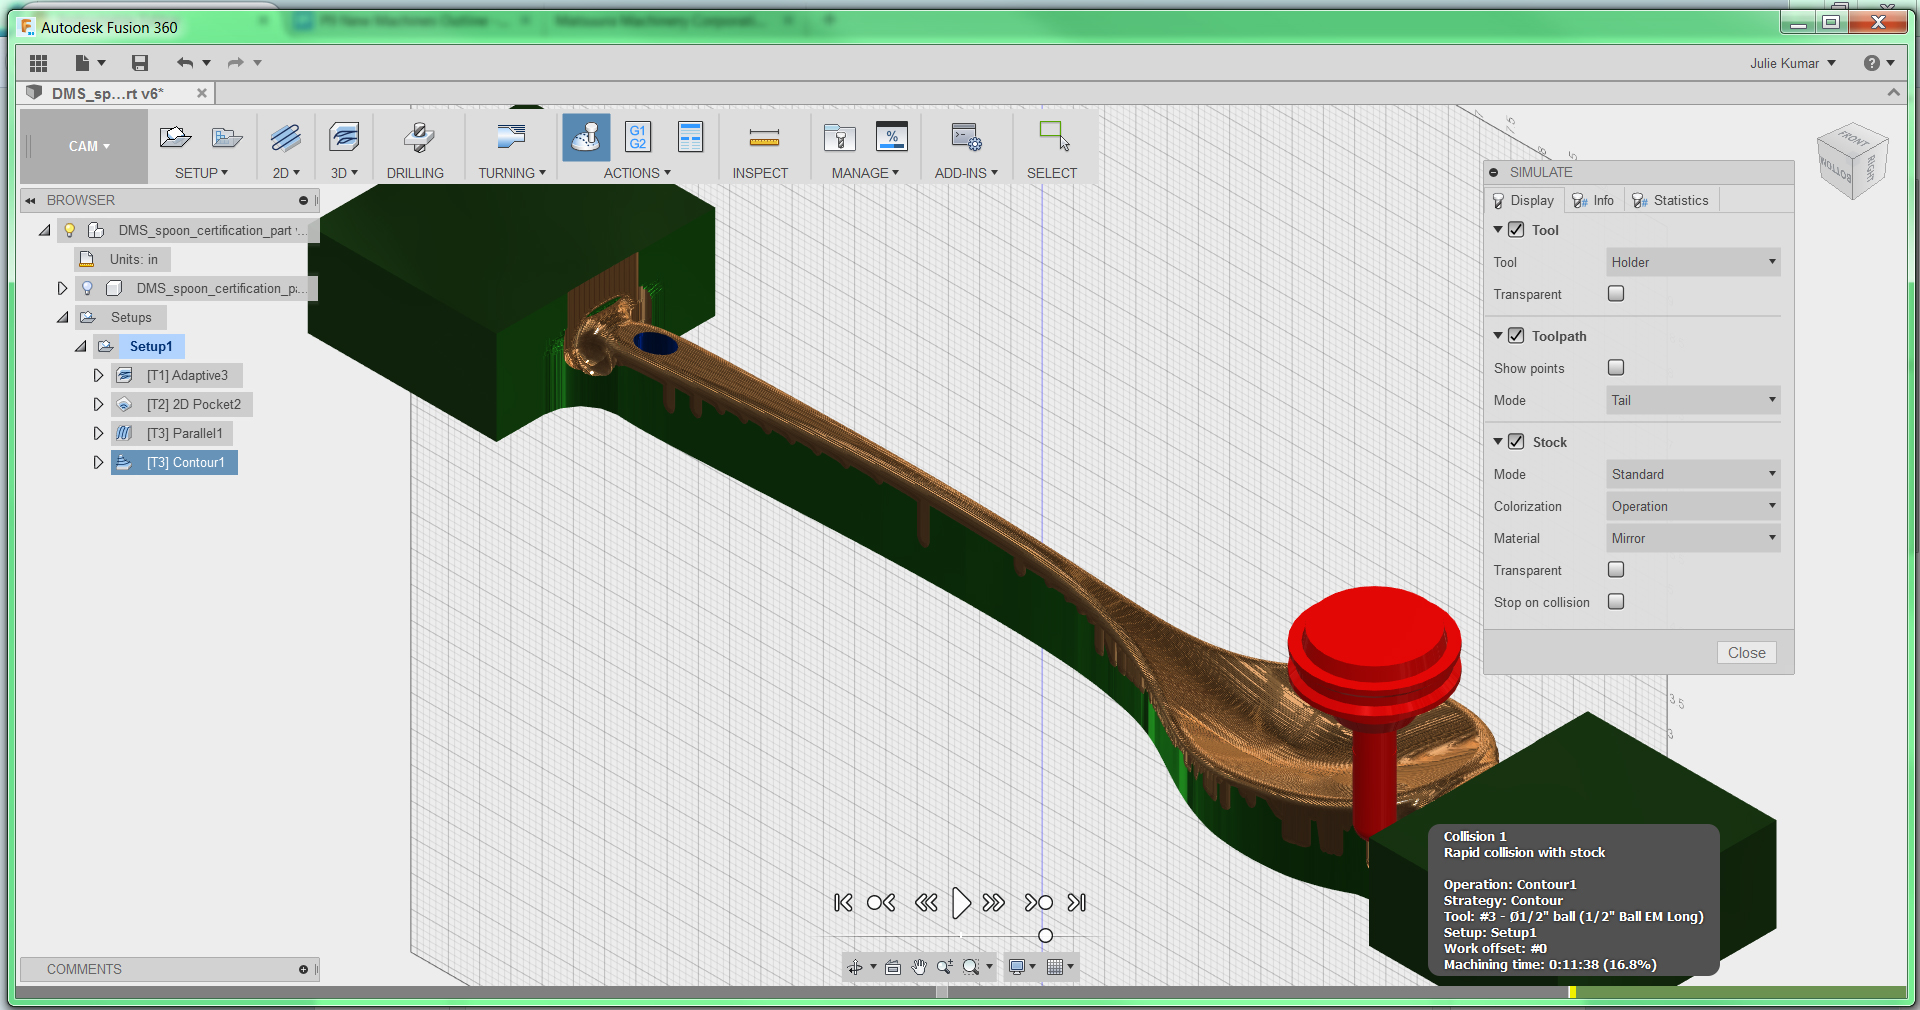
Task: Open the ACTIONS menu
Action: [x=637, y=173]
